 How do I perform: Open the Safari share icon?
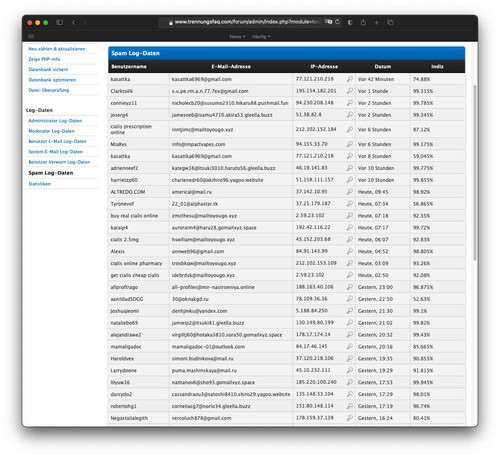(x=363, y=22)
